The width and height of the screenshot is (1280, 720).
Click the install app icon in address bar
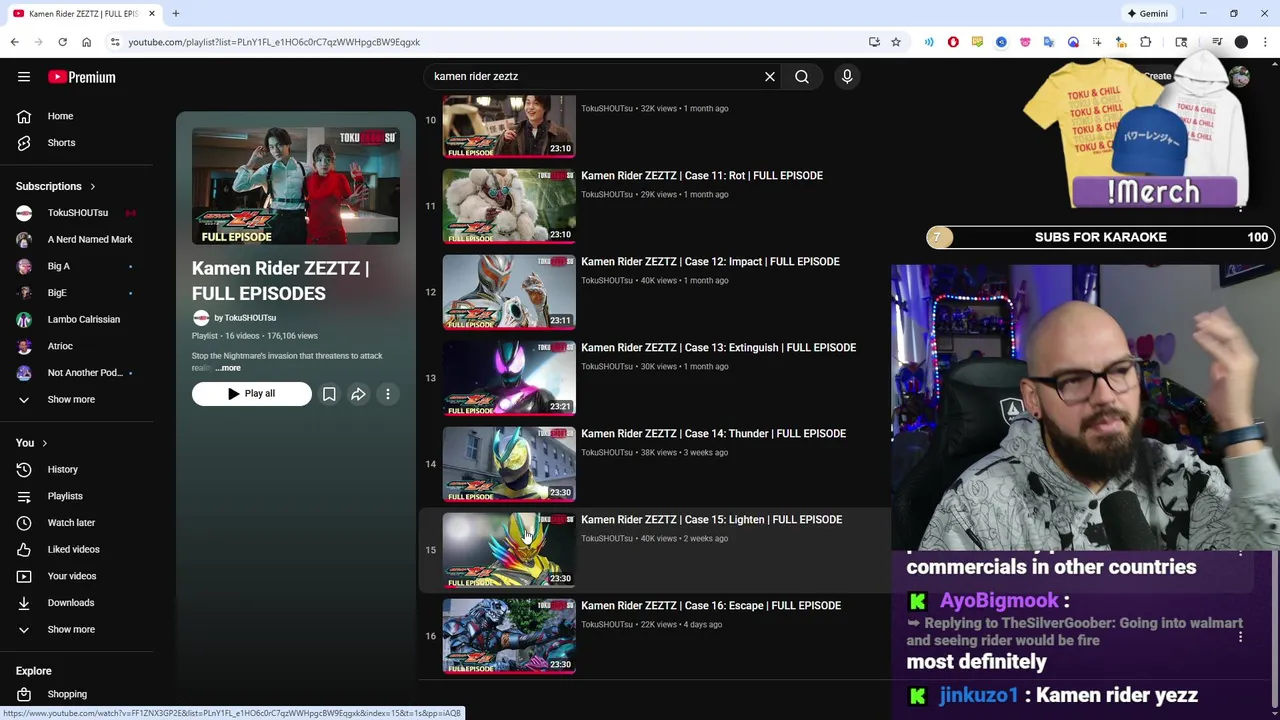874,42
